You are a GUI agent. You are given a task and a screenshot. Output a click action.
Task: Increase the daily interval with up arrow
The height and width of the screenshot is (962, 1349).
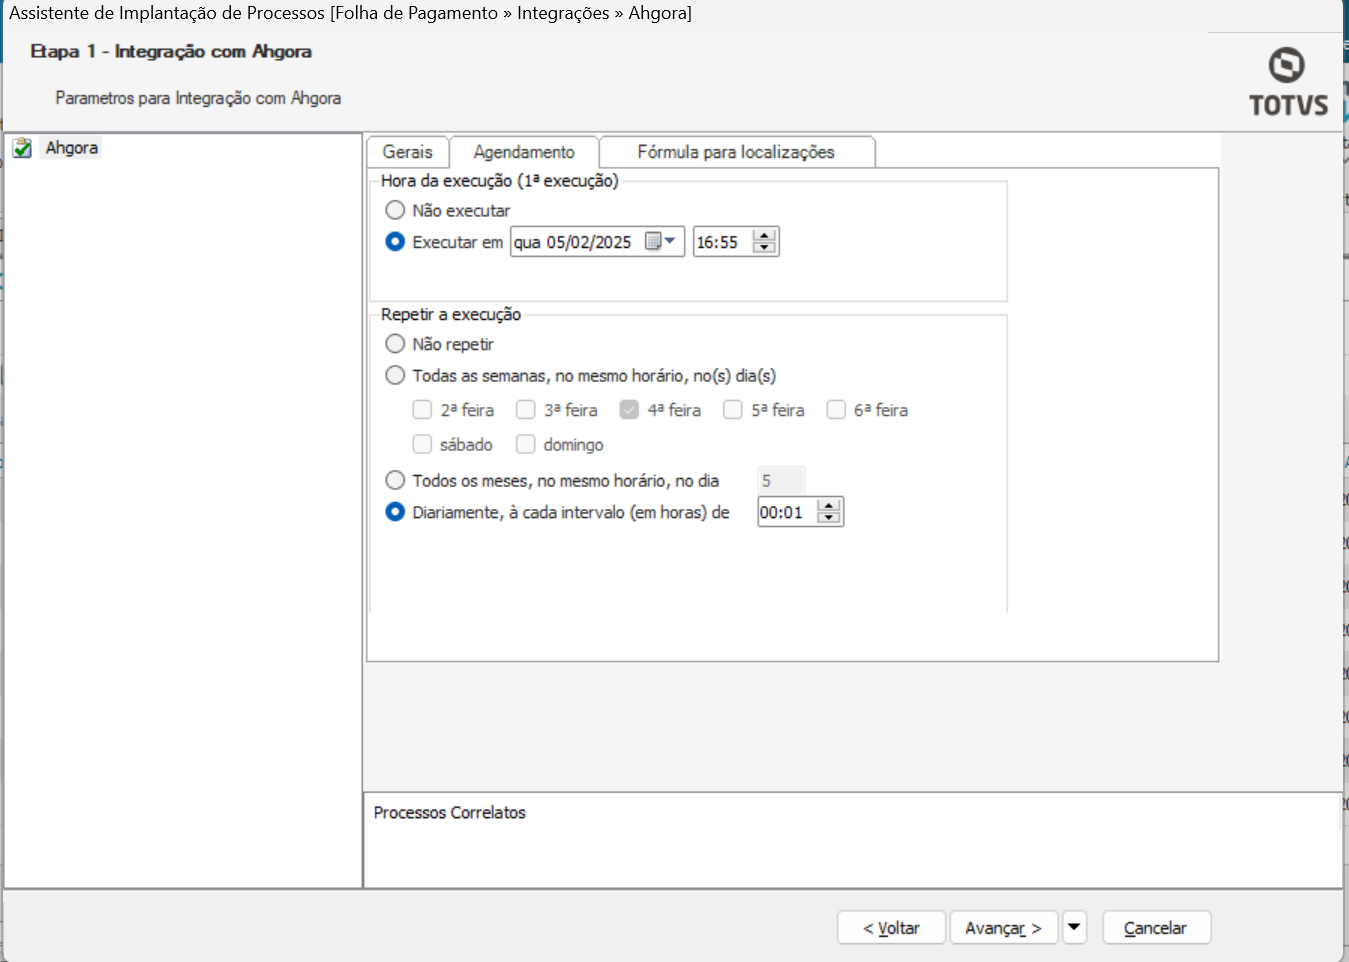pyautogui.click(x=829, y=506)
